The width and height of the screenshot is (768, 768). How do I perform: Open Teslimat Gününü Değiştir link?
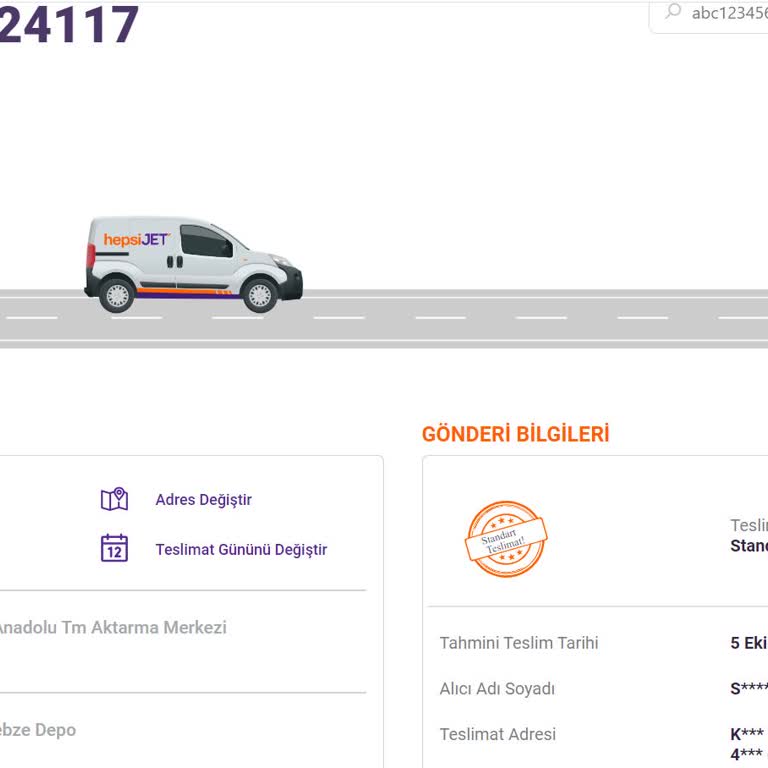[241, 550]
